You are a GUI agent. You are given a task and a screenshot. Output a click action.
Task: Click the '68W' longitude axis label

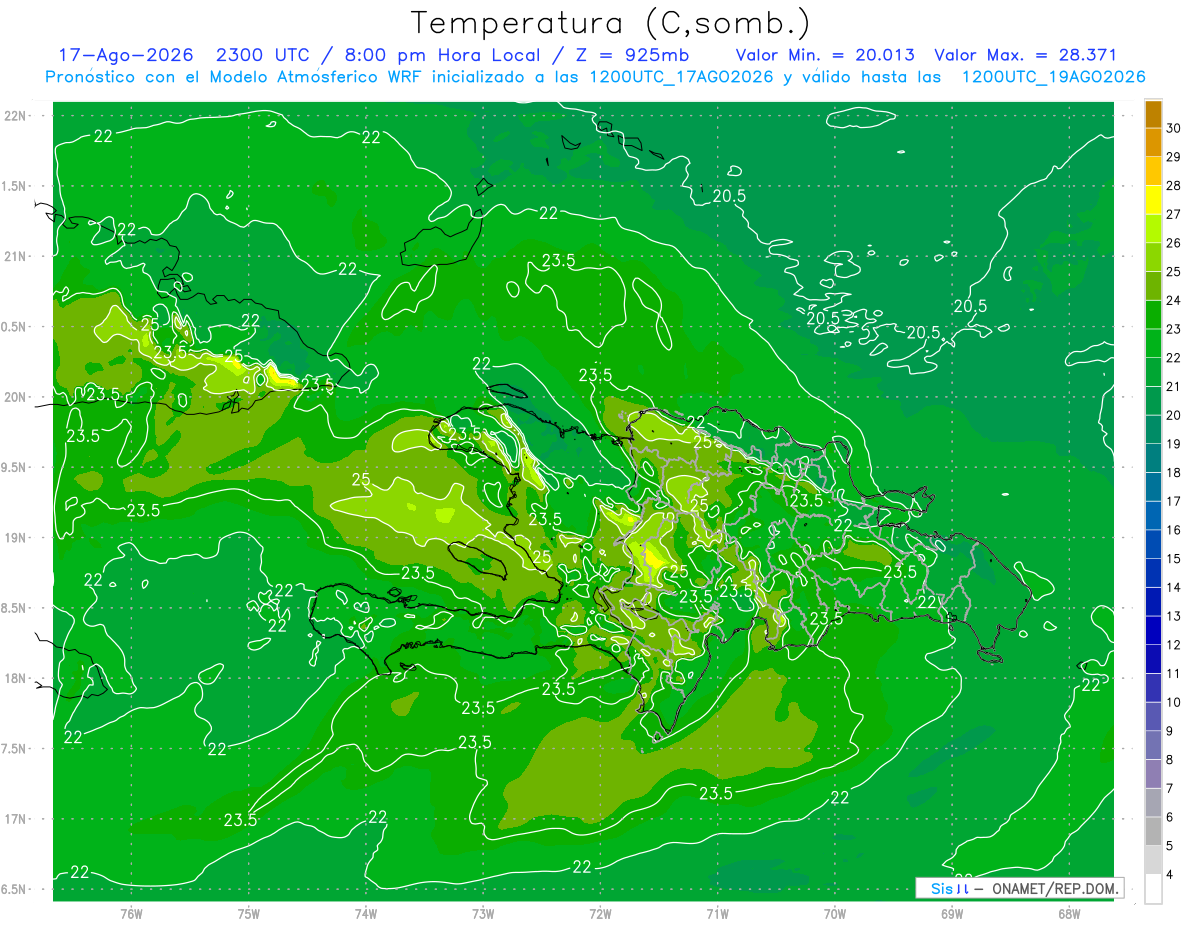click(x=1069, y=914)
